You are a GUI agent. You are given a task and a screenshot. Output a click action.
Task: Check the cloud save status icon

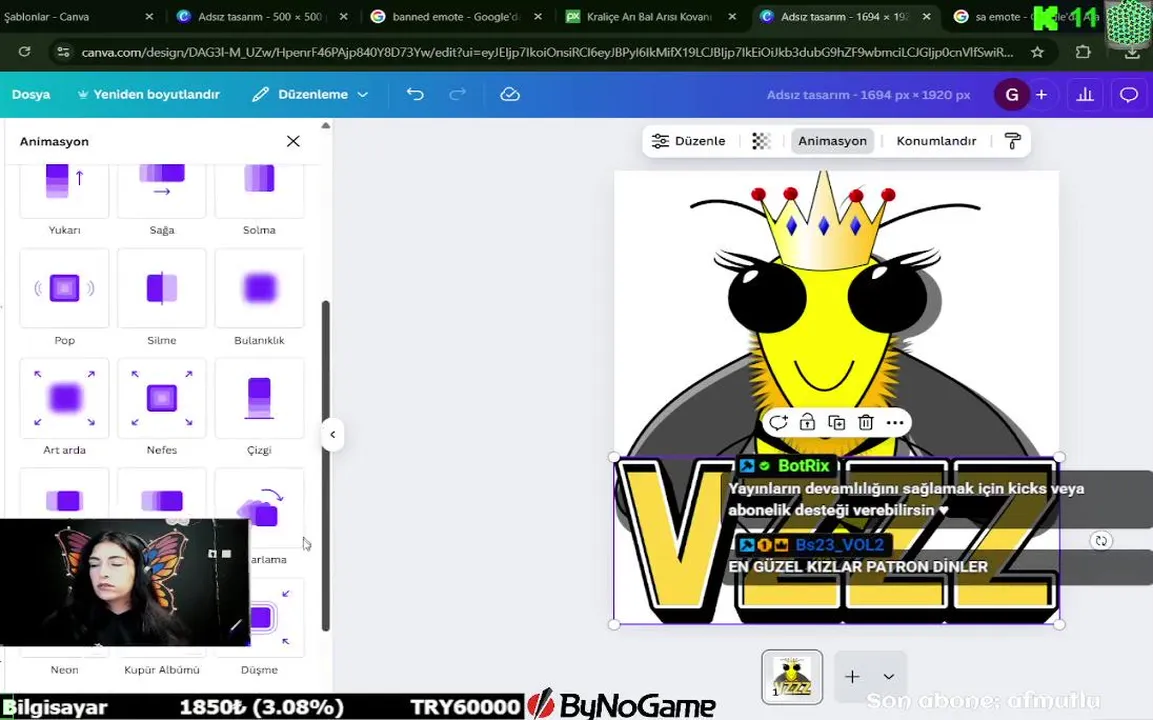pos(510,94)
